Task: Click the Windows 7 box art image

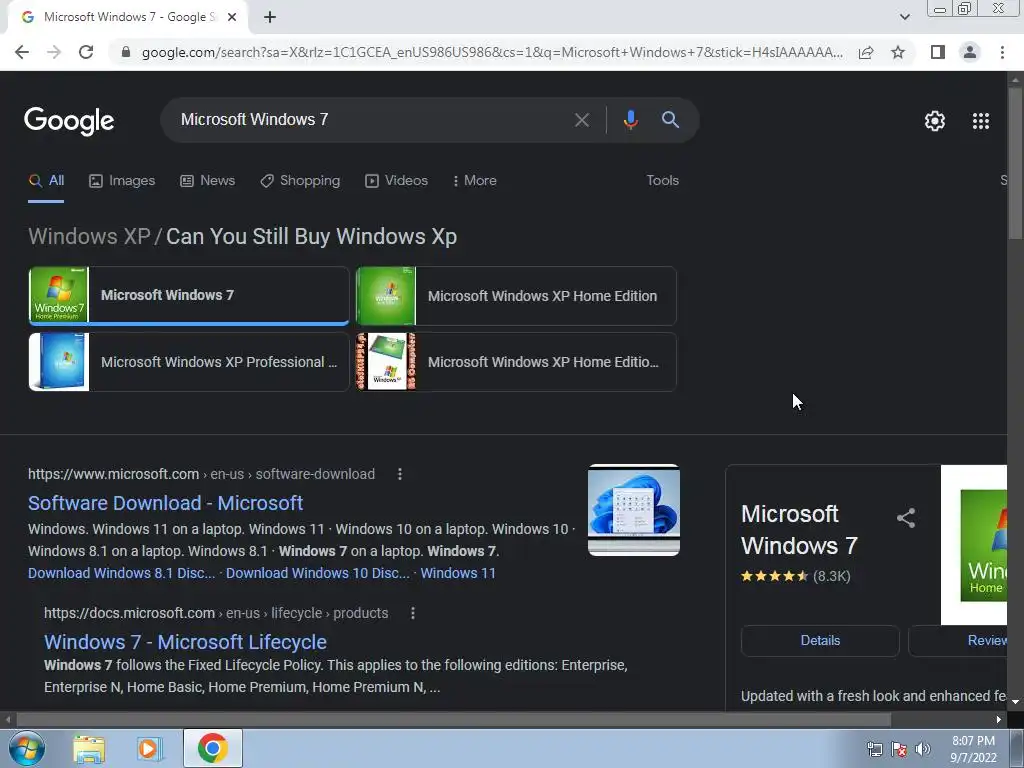Action: tap(974, 545)
